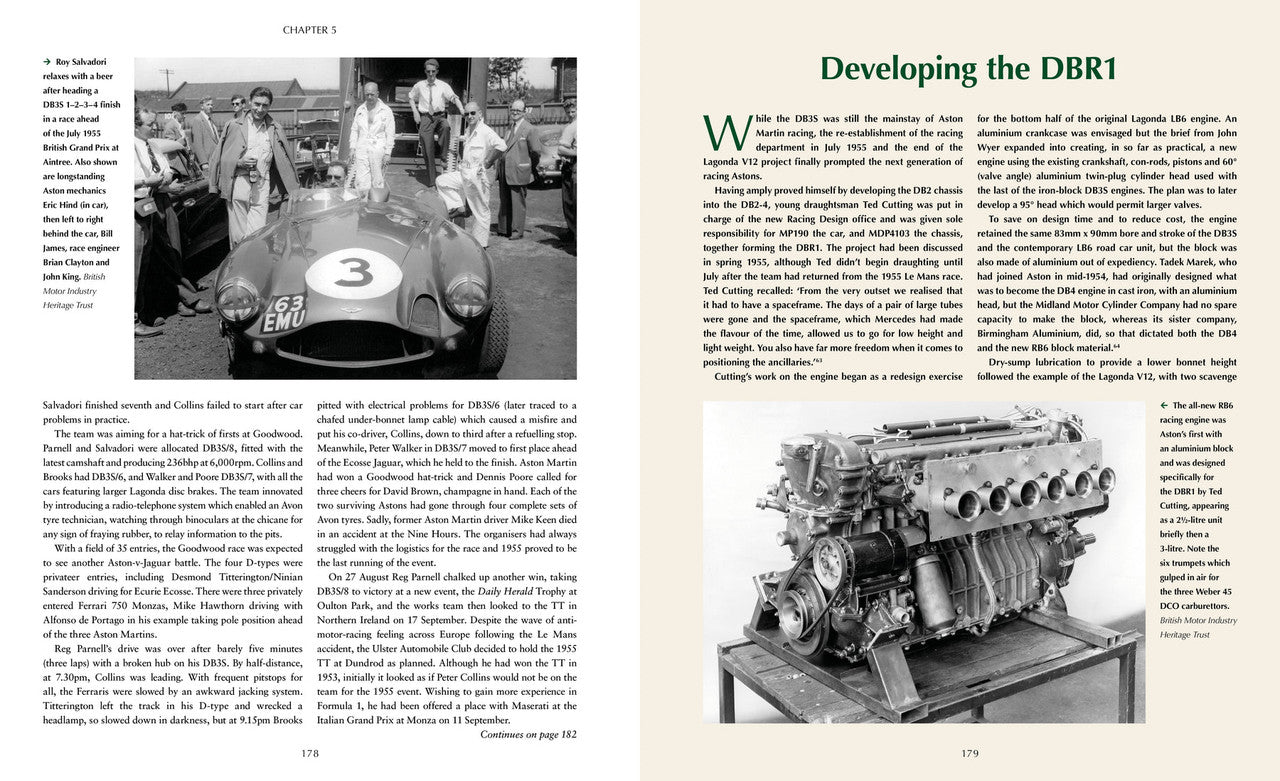Viewport: 1280px width, 781px height.
Task: Click the arrow beside 'The all-new RB6' caption
Action: pos(1164,405)
